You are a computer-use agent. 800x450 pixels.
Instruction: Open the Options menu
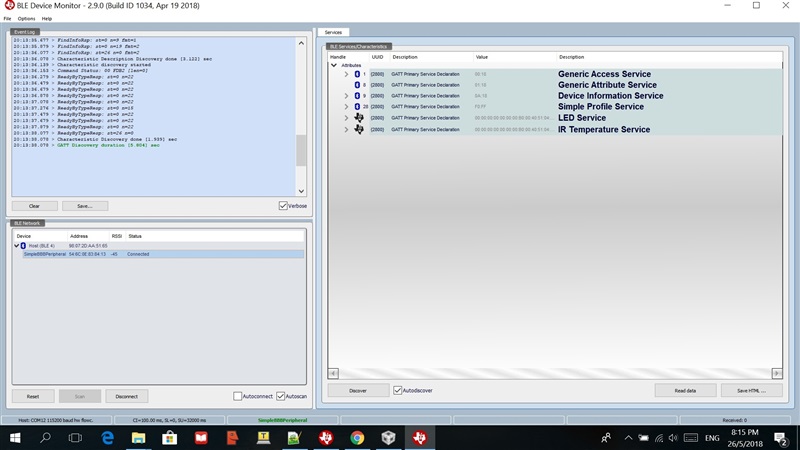[27, 18]
